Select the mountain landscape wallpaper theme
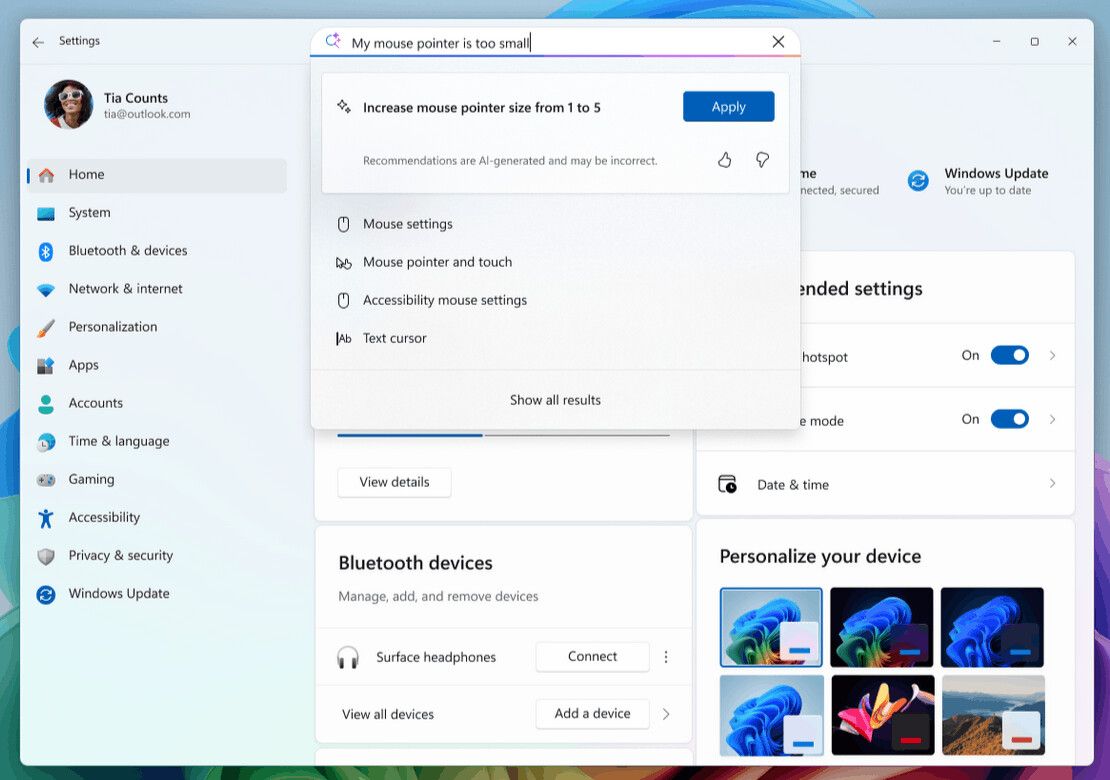1110x780 pixels. [993, 714]
